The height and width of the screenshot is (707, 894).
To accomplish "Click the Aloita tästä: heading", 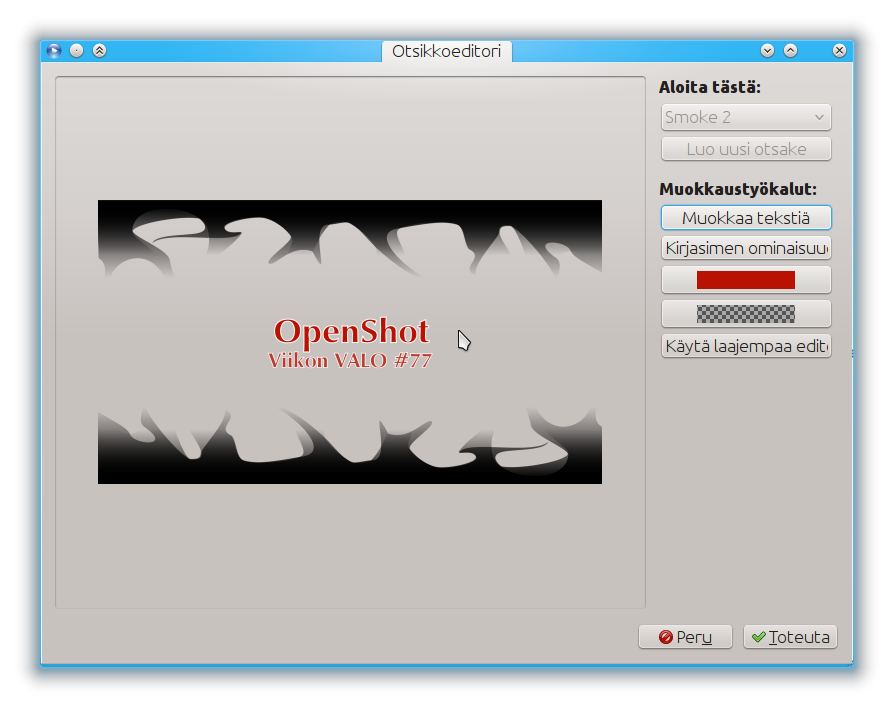I will pyautogui.click(x=710, y=87).
